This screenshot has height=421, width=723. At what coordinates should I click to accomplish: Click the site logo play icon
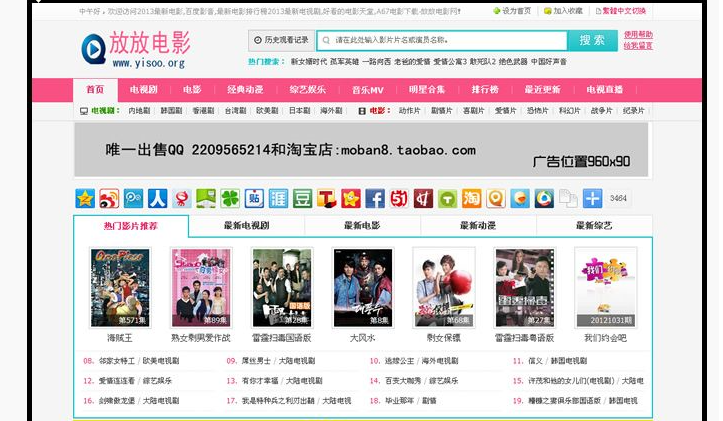coord(94,49)
